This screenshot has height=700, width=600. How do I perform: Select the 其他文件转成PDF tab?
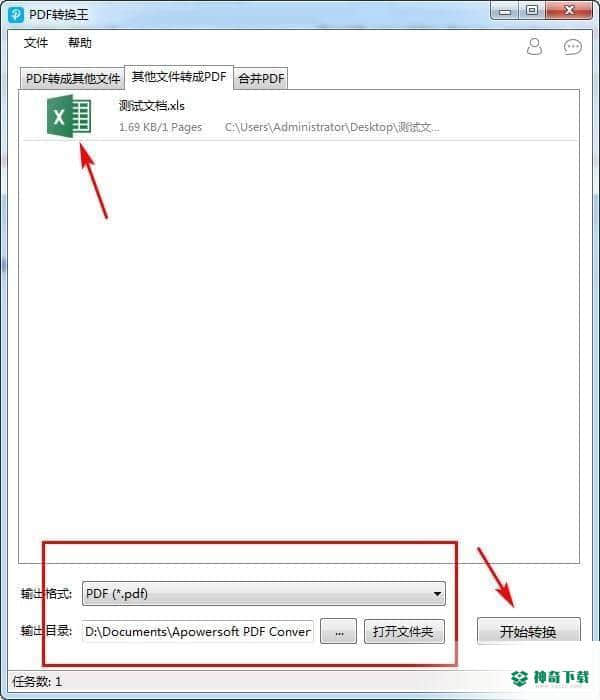coord(179,77)
